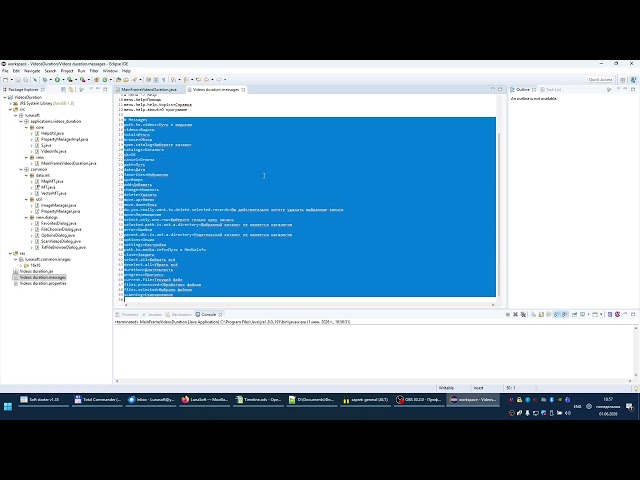Select FavoritesDialog.java in the tree

click(58, 223)
